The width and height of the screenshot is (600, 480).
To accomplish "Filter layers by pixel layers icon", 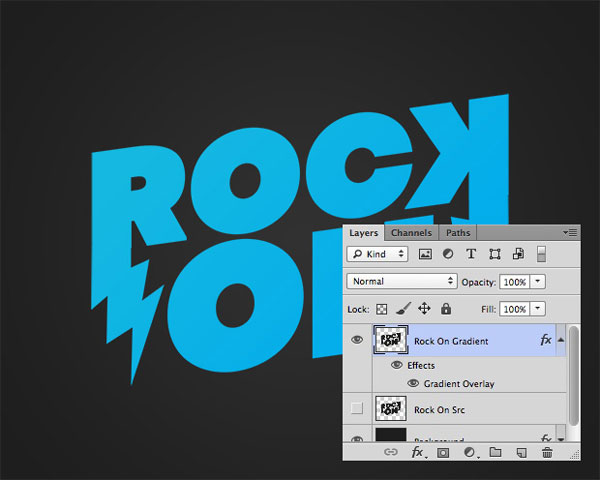I will click(425, 254).
